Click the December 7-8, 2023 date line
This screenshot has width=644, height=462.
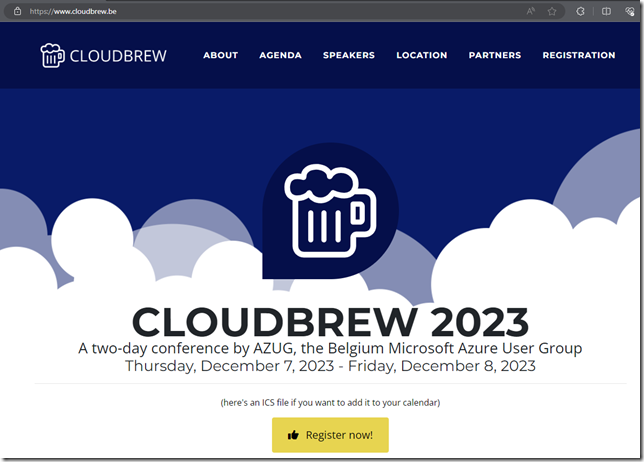pos(330,366)
